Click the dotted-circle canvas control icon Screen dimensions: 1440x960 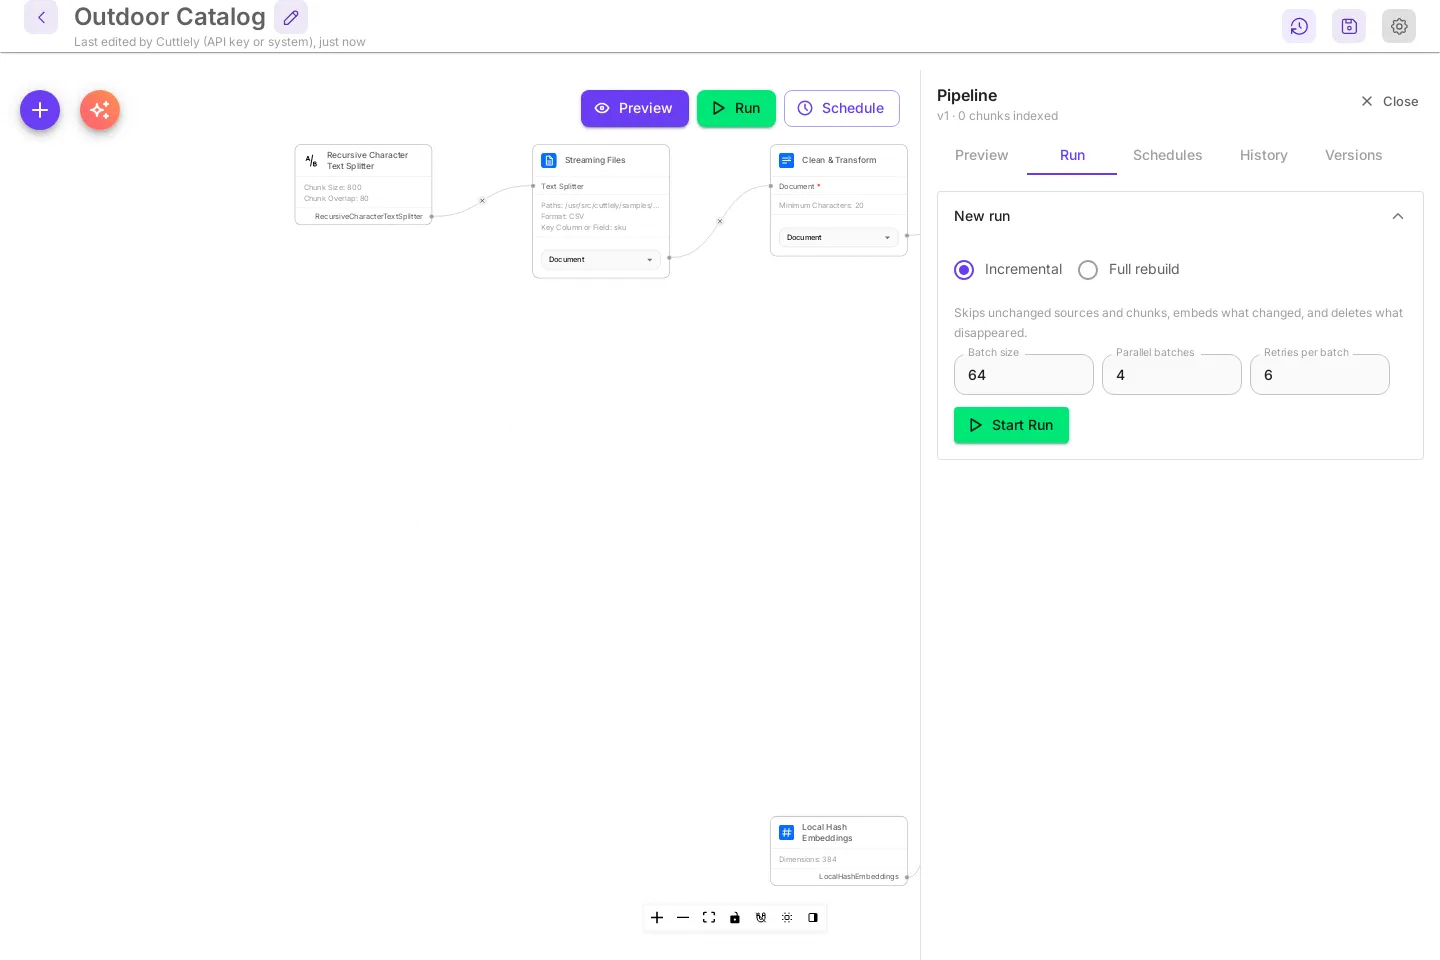coord(787,917)
